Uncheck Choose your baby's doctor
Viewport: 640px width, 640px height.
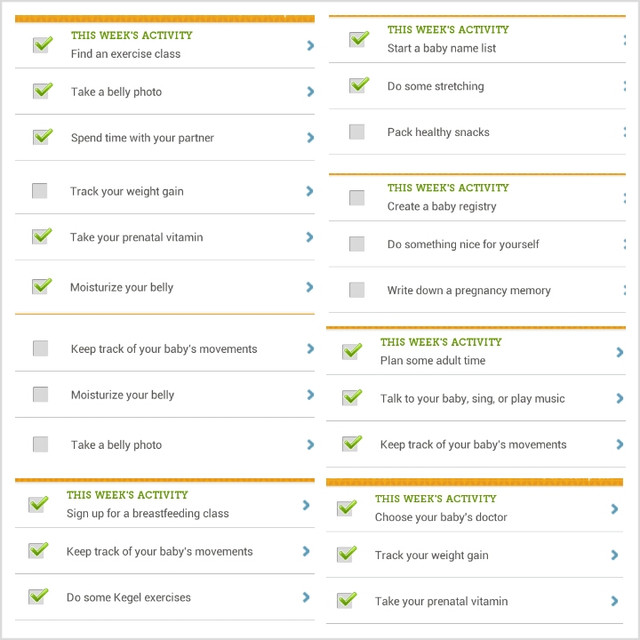click(x=347, y=508)
